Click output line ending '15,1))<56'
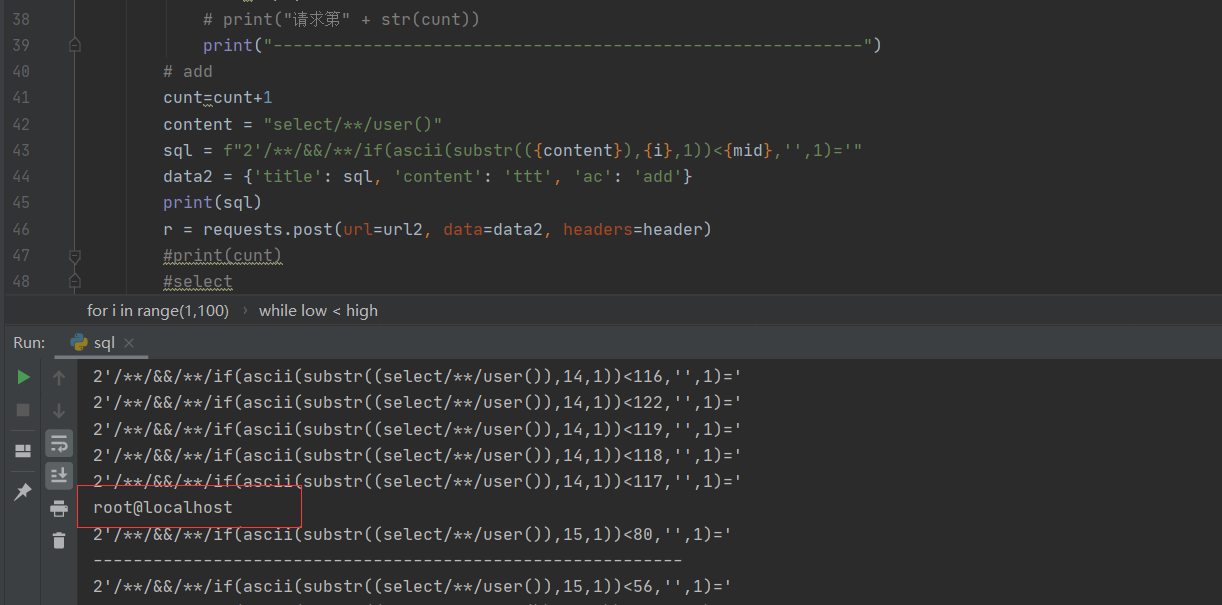This screenshot has height=605, width=1222. click(412, 586)
